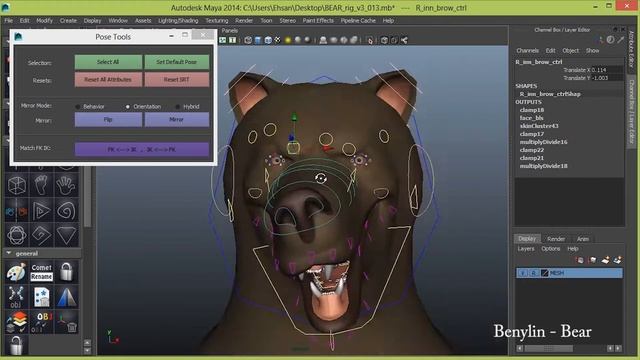Click the FK IK match button

click(x=142, y=149)
